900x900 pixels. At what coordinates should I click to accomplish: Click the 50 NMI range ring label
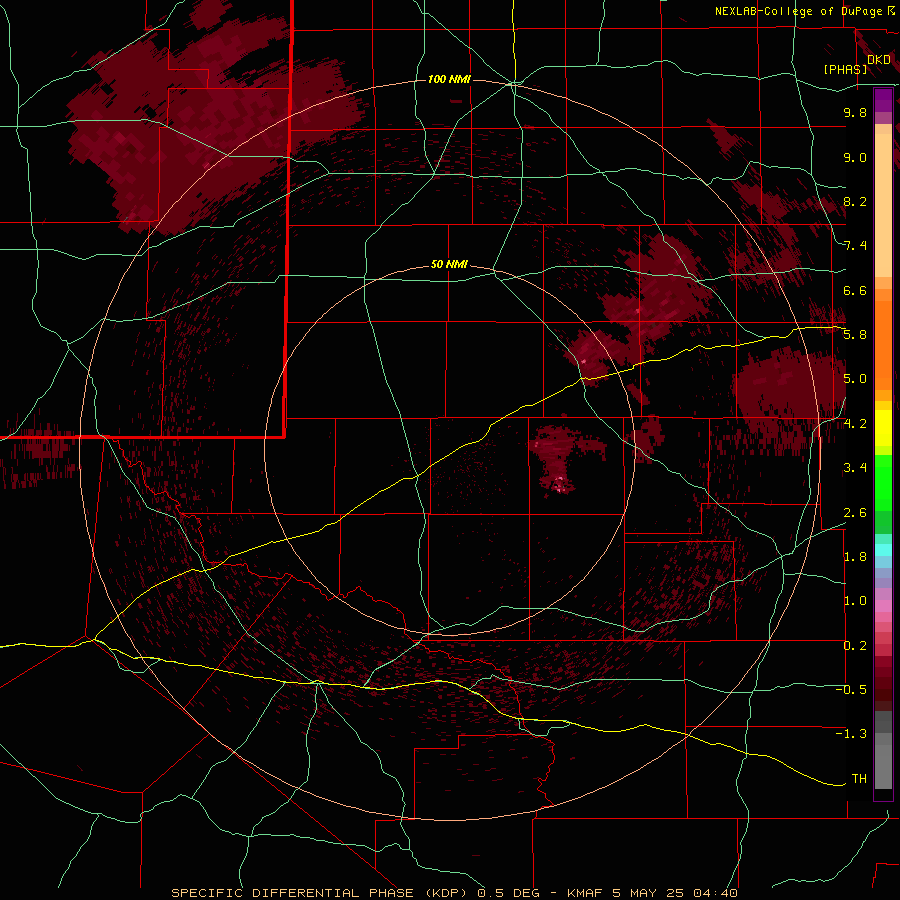(449, 264)
